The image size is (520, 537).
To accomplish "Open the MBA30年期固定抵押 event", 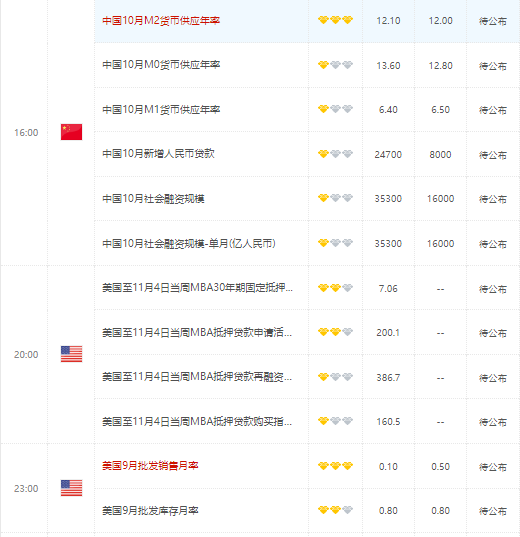I will pyautogui.click(x=197, y=288).
